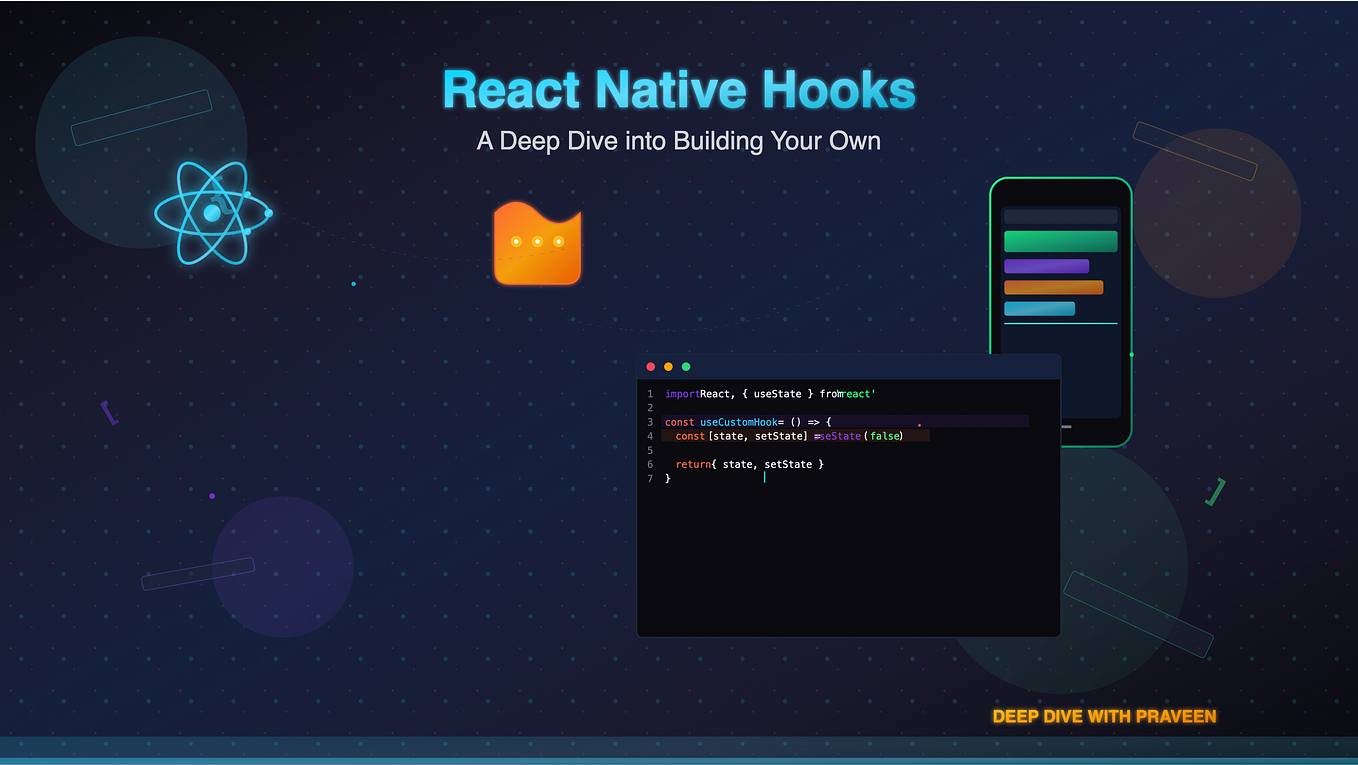Image resolution: width=1358 pixels, height=765 pixels.
Task: Click the red traffic-light dot on the code window
Action: point(651,366)
